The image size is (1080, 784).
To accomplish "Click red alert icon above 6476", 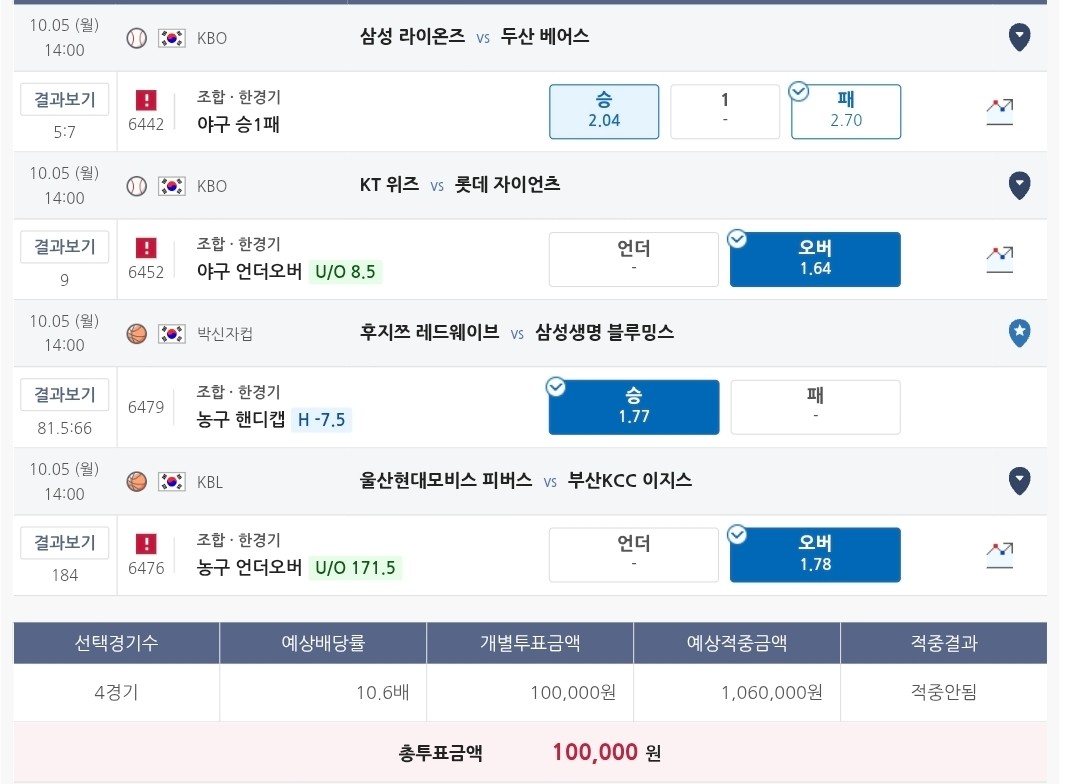I will coord(146,544).
